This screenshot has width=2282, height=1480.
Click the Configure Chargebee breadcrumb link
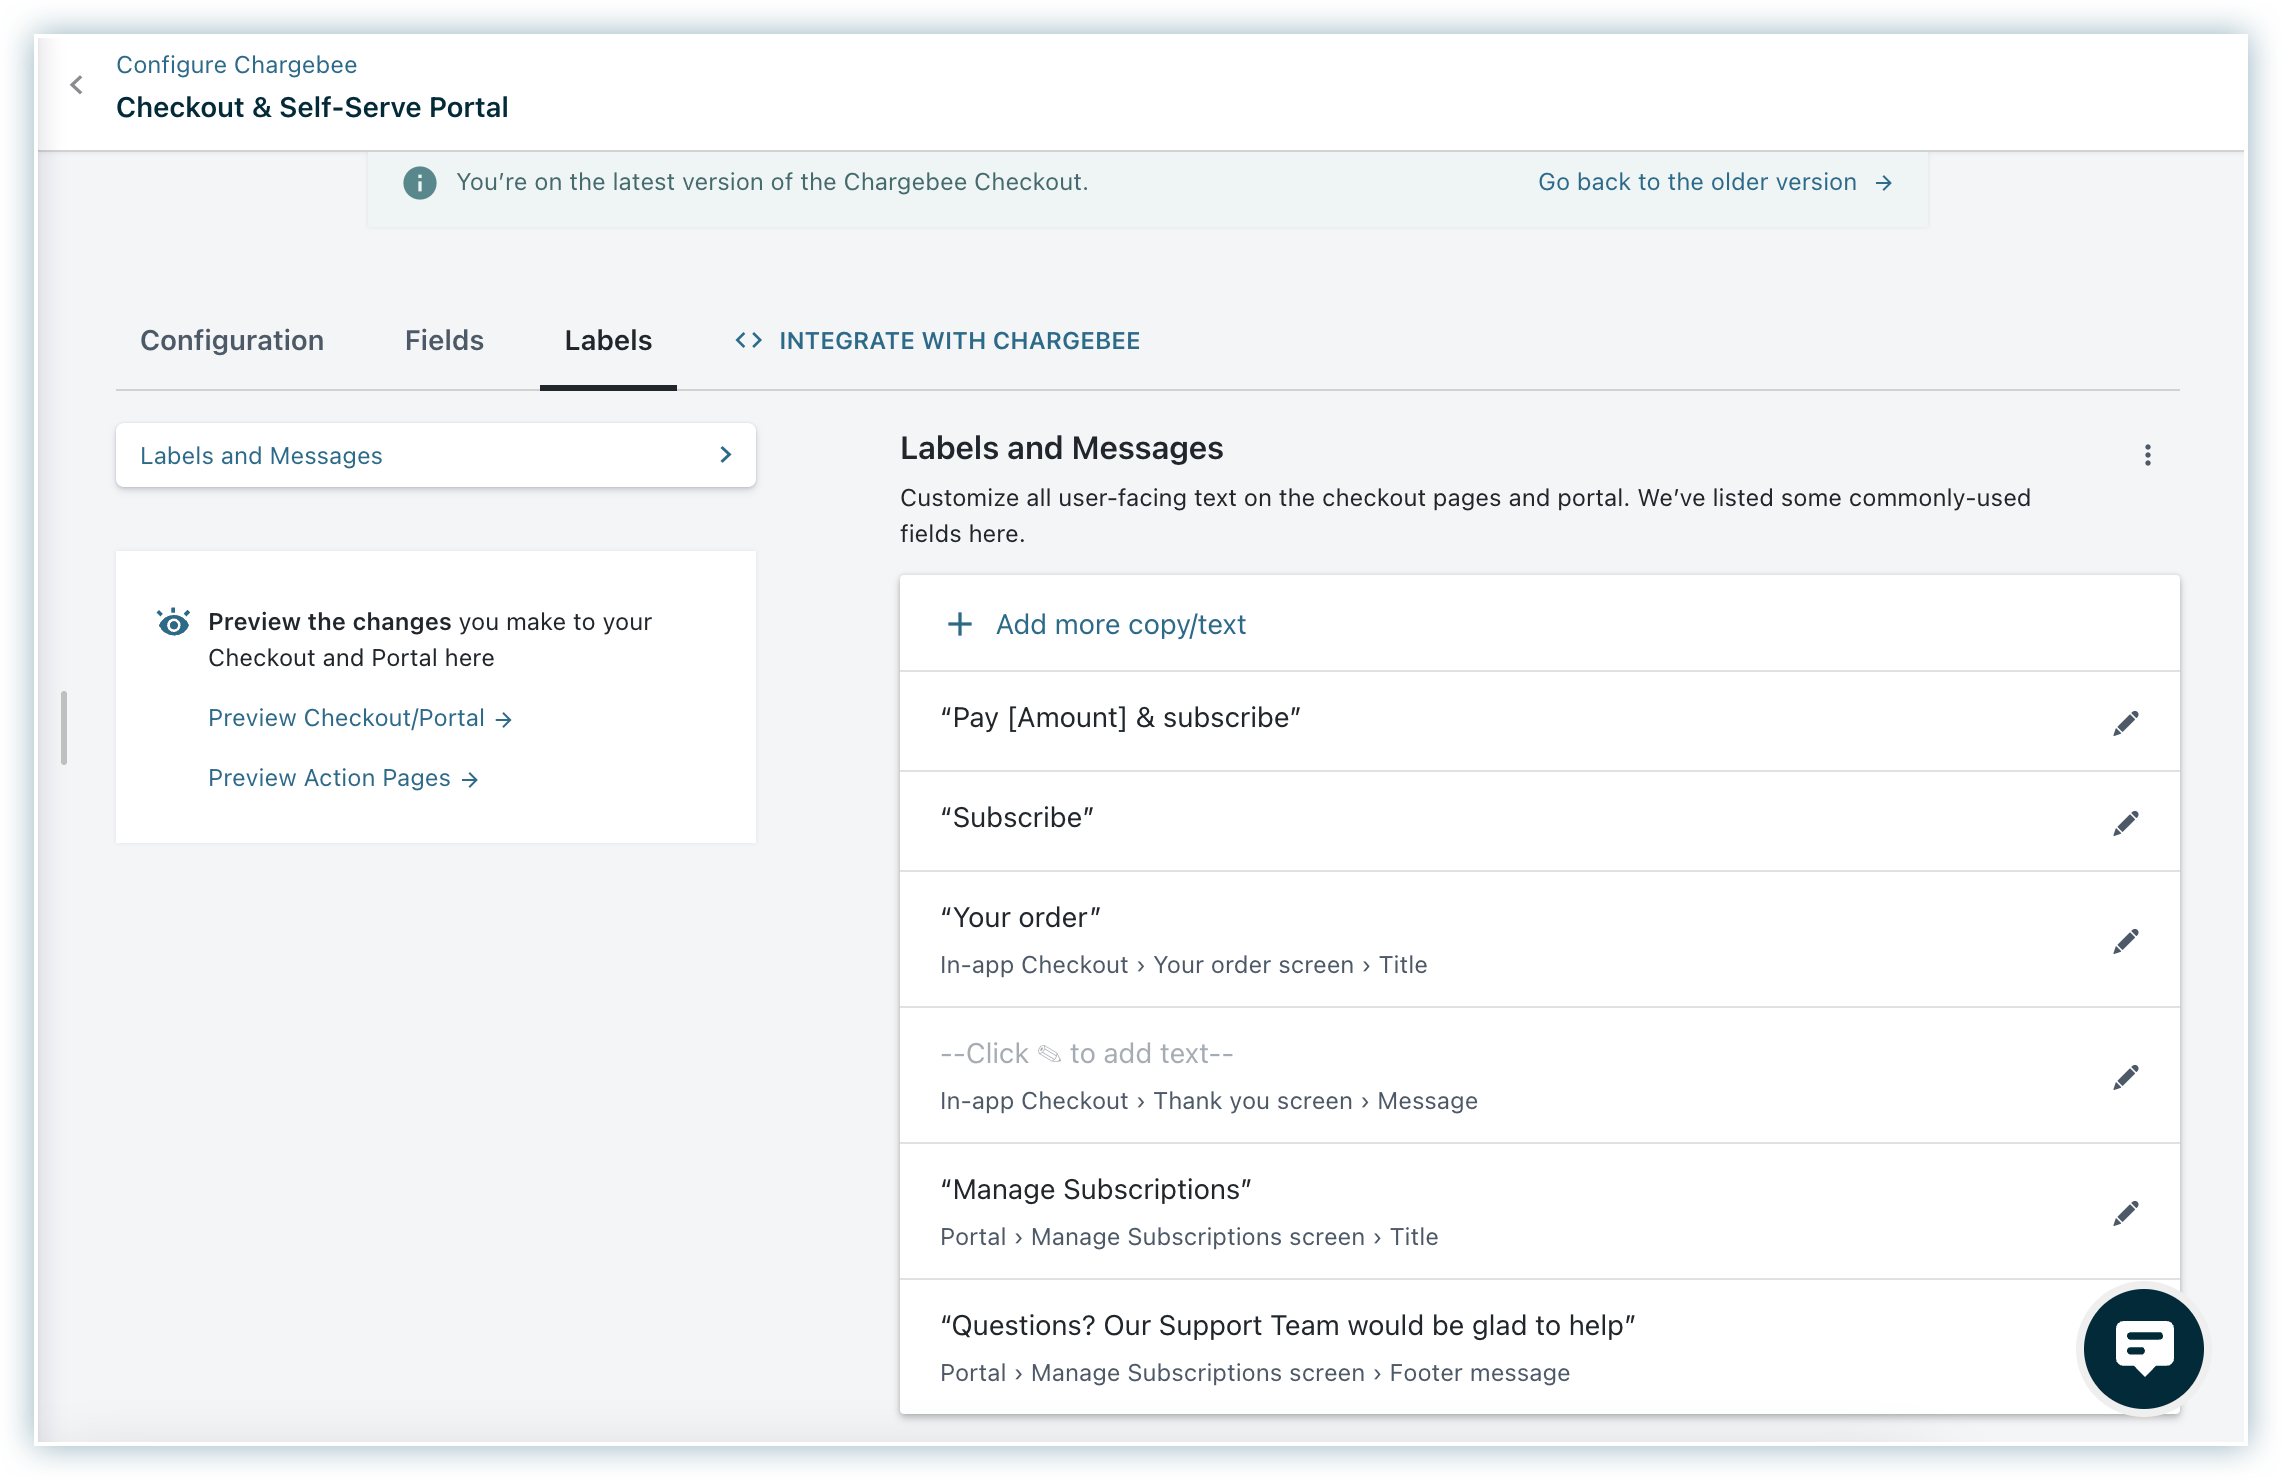point(236,65)
